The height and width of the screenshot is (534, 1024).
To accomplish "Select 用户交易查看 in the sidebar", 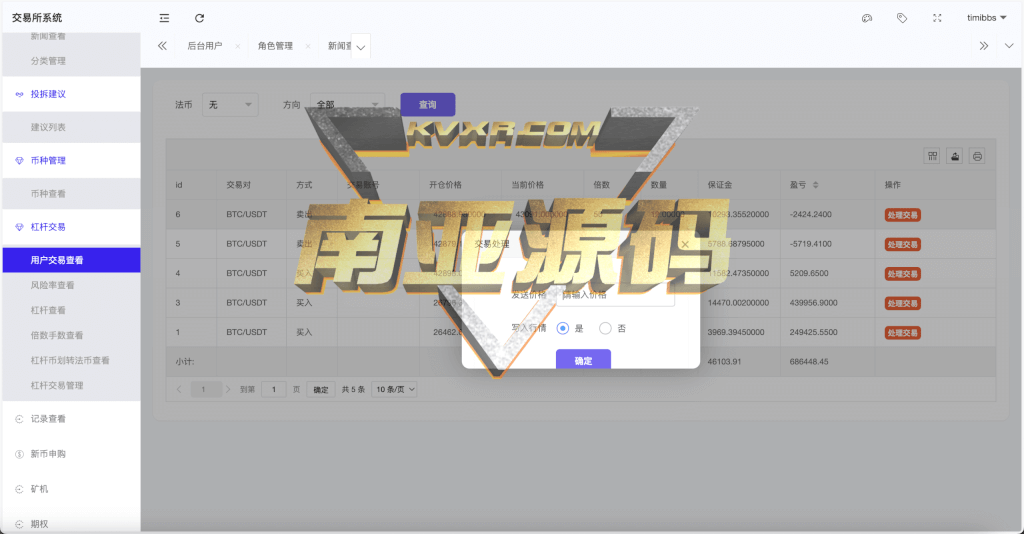I will pyautogui.click(x=71, y=260).
